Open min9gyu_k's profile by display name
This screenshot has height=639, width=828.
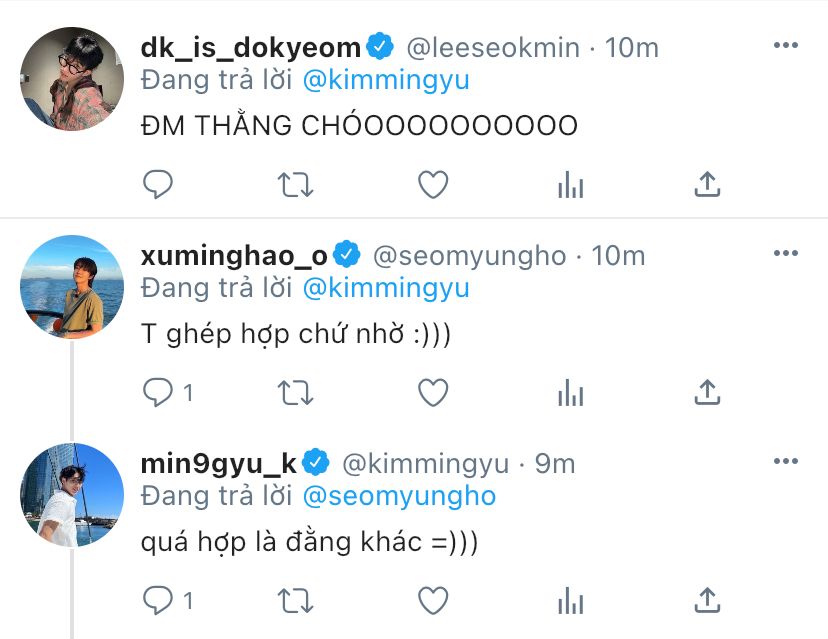[x=222, y=464]
